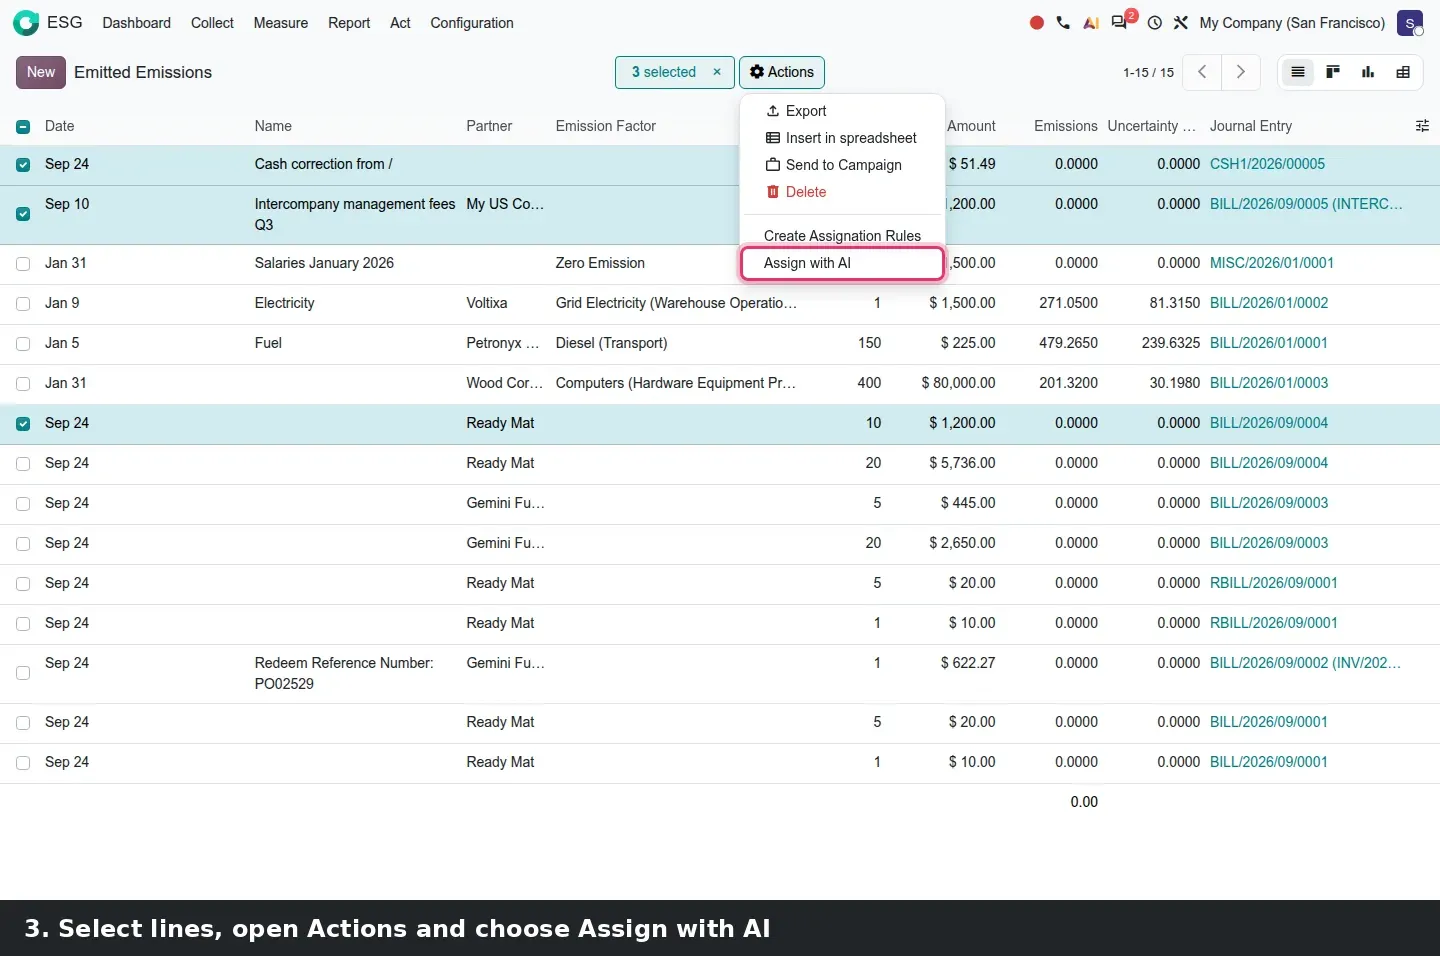Click the 1-15 / 15 pager counter

[x=1148, y=73]
